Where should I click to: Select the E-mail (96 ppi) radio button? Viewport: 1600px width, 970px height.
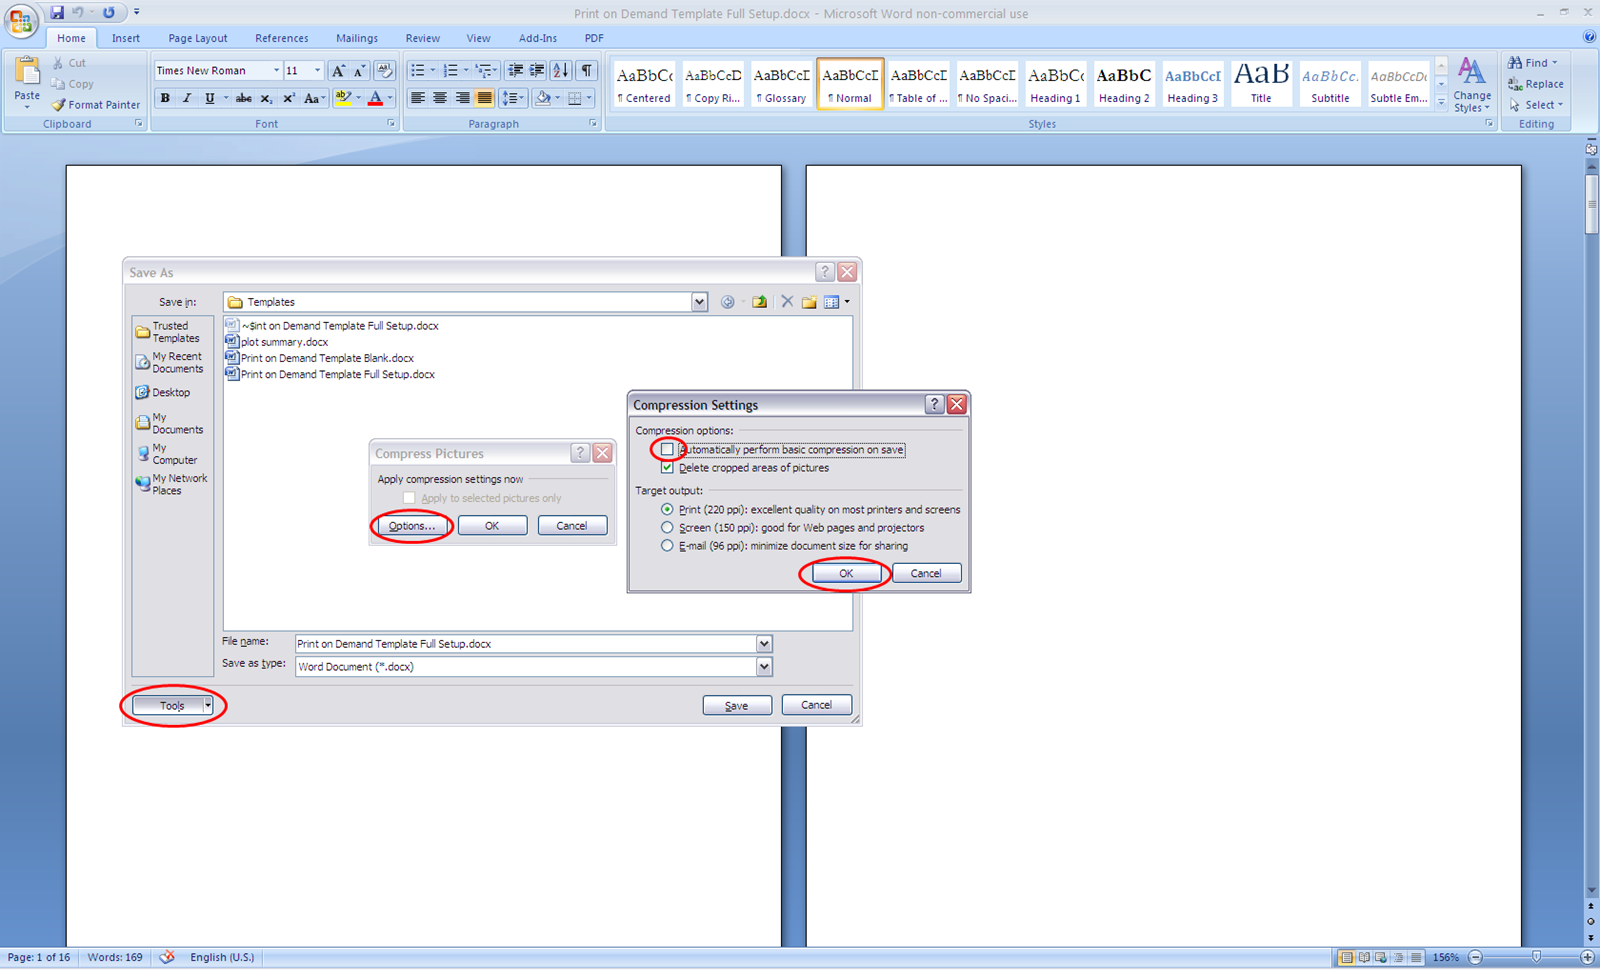click(667, 545)
